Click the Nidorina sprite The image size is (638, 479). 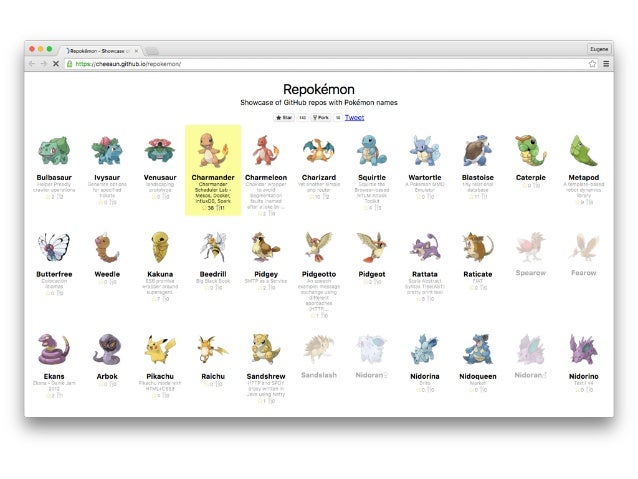point(424,349)
